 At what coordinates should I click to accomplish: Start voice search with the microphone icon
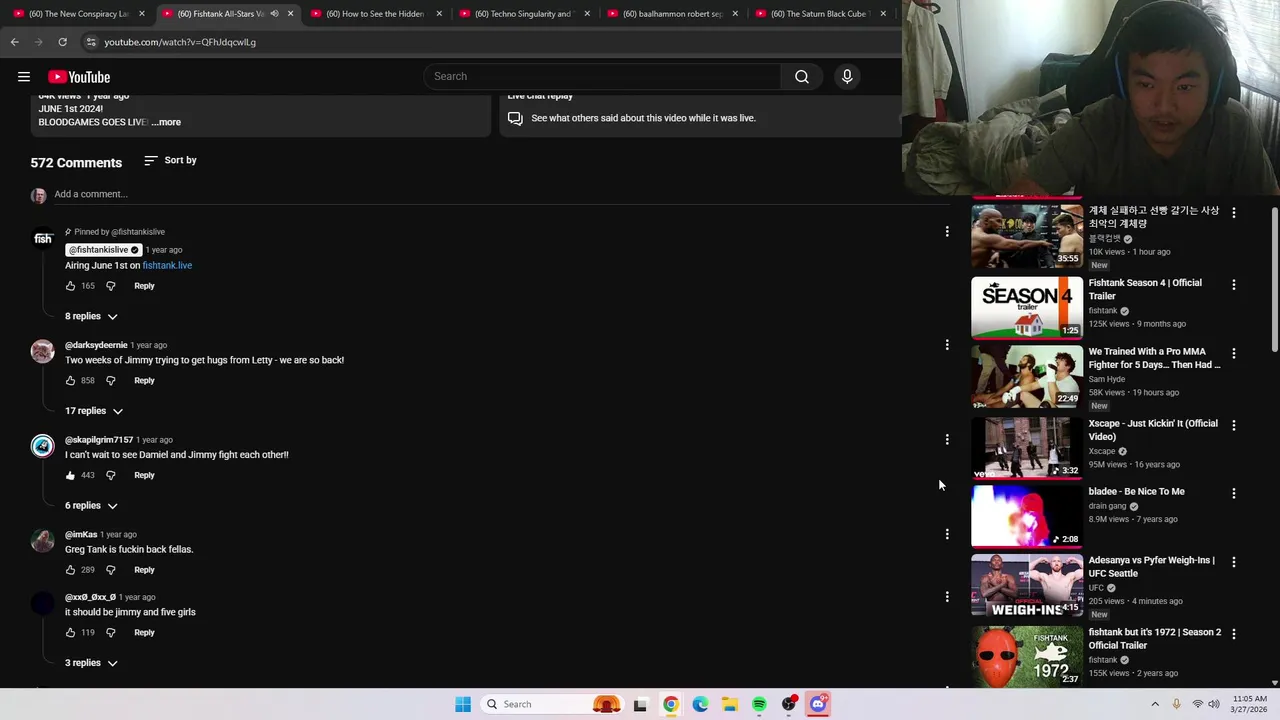pyautogui.click(x=847, y=77)
